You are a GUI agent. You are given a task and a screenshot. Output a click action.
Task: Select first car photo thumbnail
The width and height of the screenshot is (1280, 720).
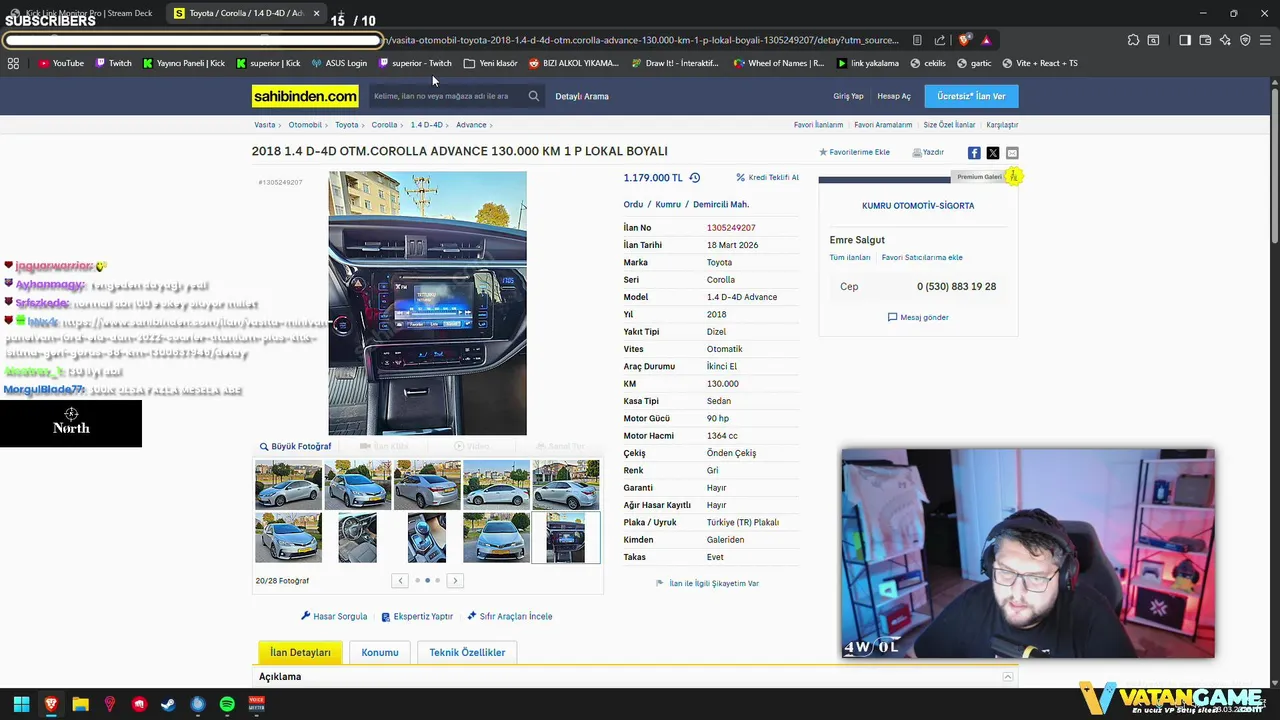click(x=288, y=485)
